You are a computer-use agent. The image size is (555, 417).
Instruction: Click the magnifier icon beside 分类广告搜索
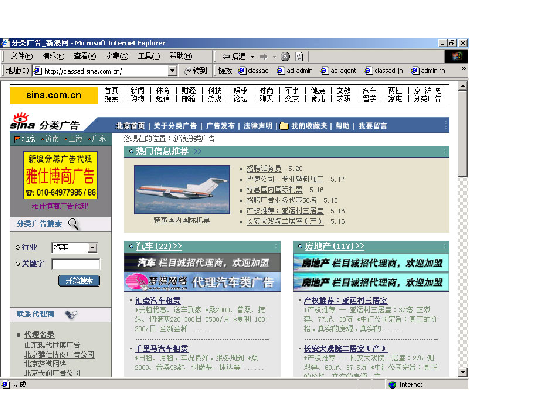[73, 224]
